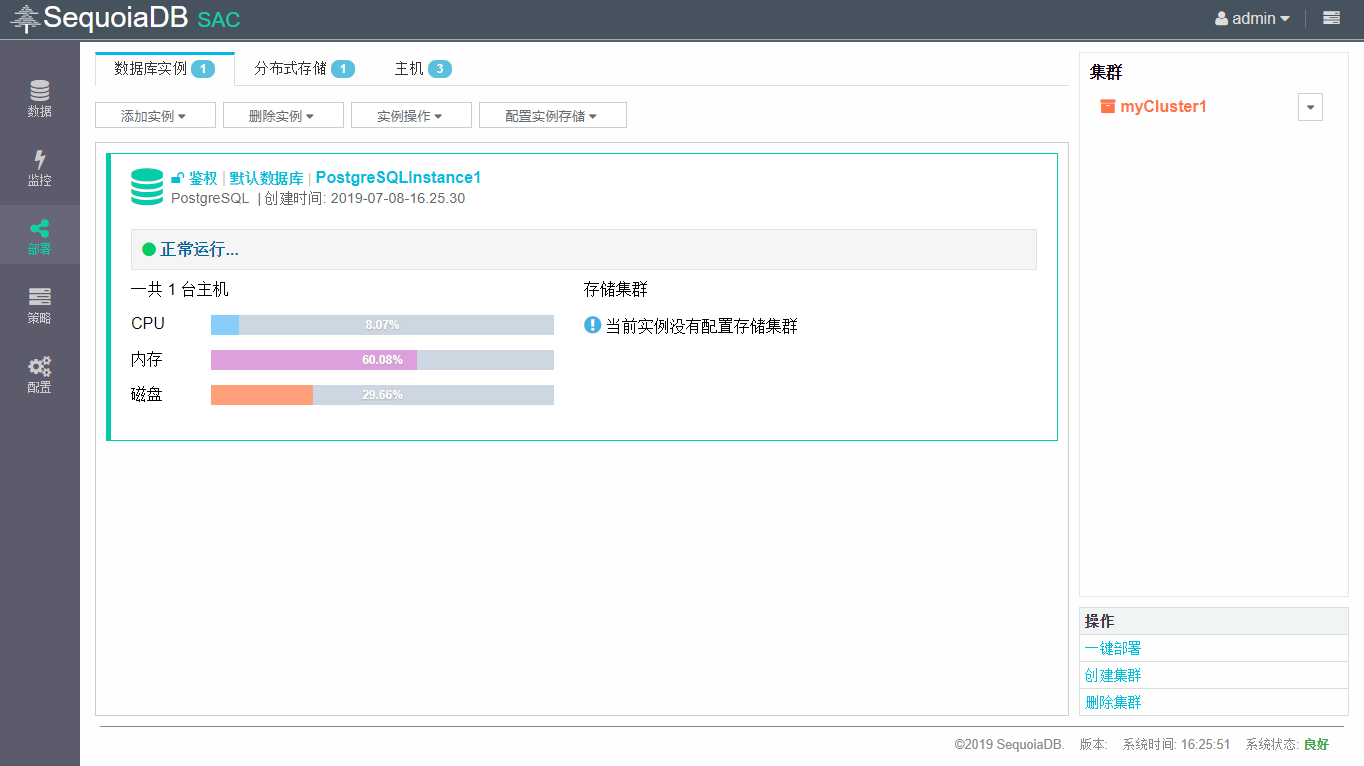Click the 一键部署 link in 操作 panel
Viewport: 1364px width, 766px height.
point(1112,647)
